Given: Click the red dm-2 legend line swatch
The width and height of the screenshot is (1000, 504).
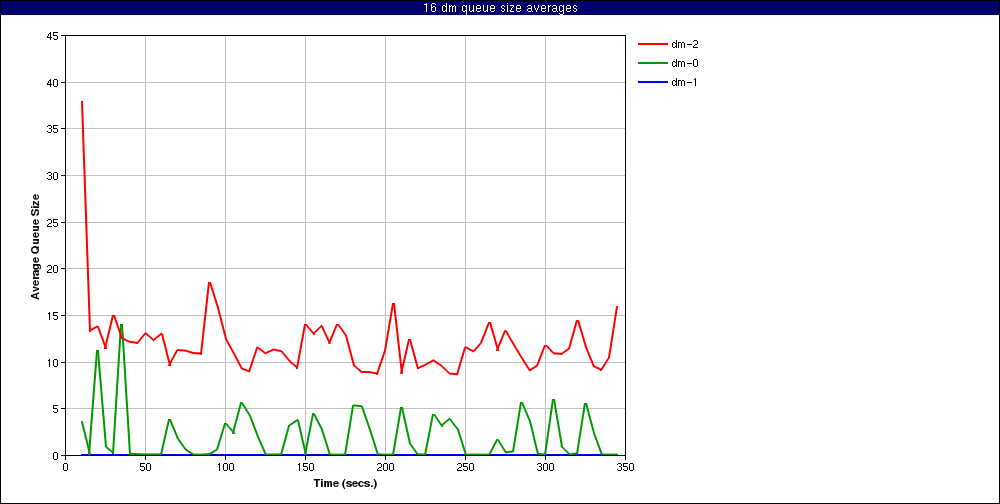Looking at the screenshot, I should 652,44.
